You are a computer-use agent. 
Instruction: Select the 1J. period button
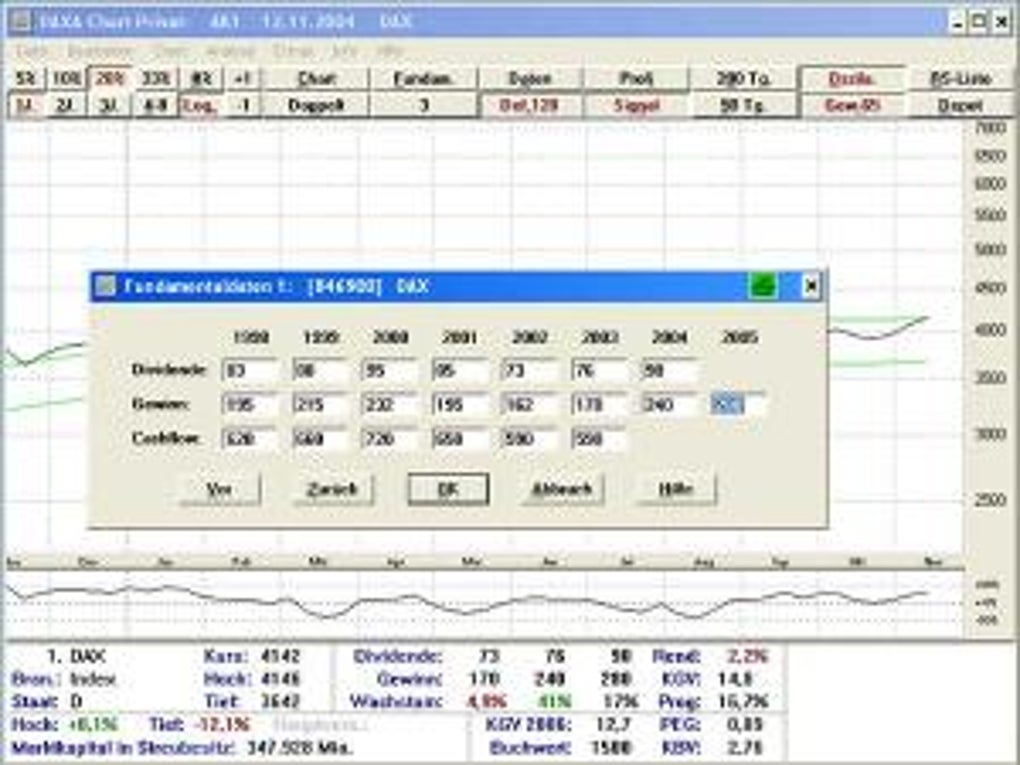tap(25, 105)
